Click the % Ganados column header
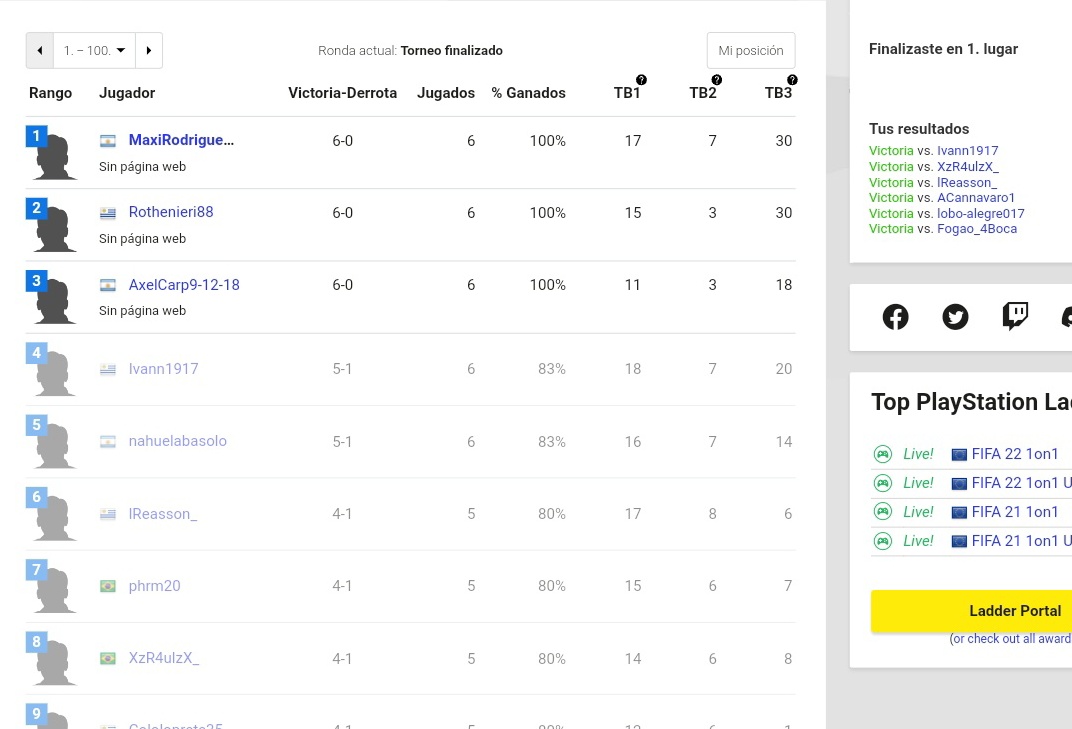Image resolution: width=1072 pixels, height=729 pixels. 528,93
